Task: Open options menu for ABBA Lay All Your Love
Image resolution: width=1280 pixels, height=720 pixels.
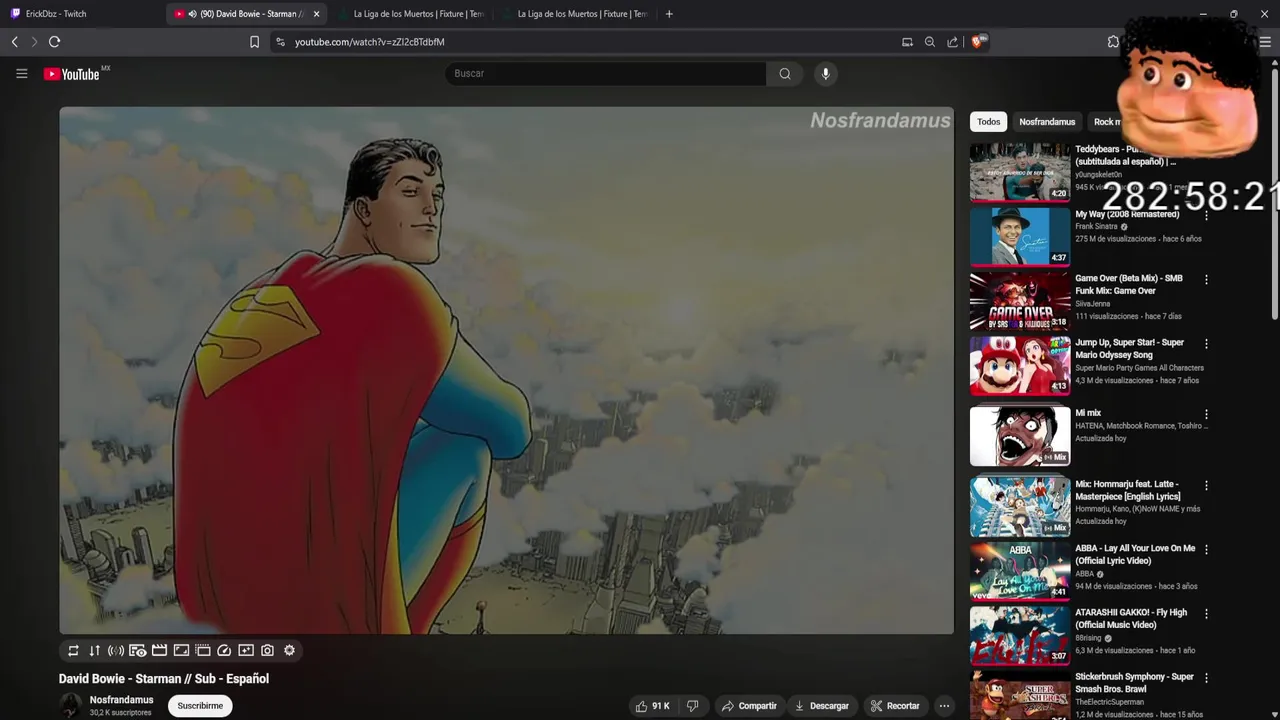Action: point(1206,550)
